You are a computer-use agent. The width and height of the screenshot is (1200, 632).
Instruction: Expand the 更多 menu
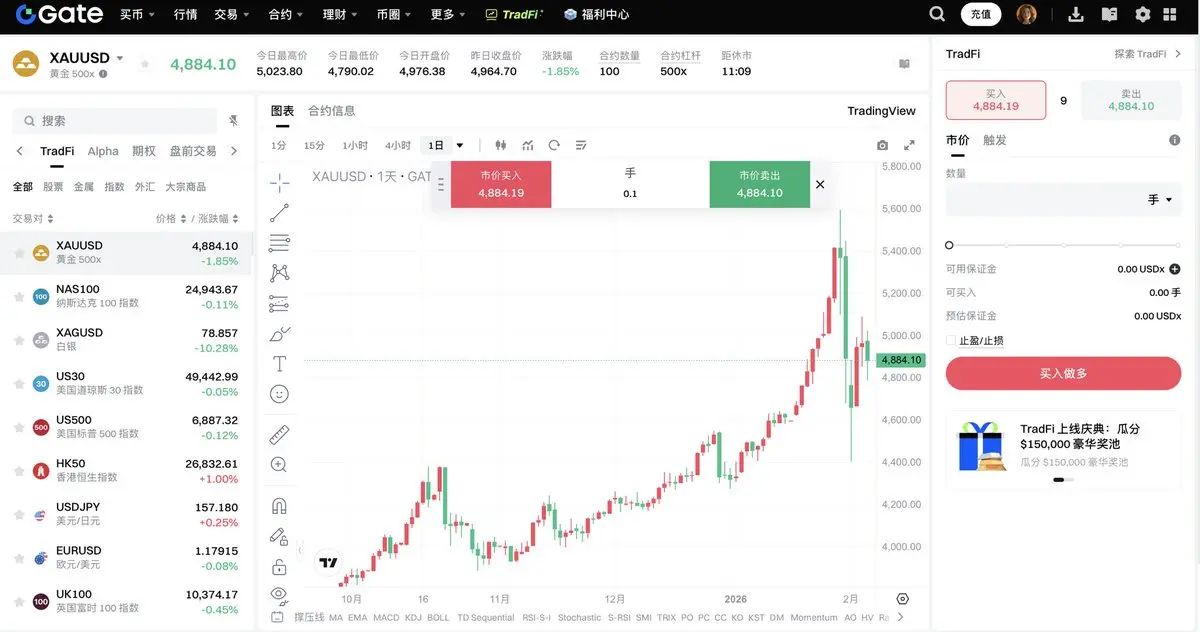pyautogui.click(x=447, y=14)
